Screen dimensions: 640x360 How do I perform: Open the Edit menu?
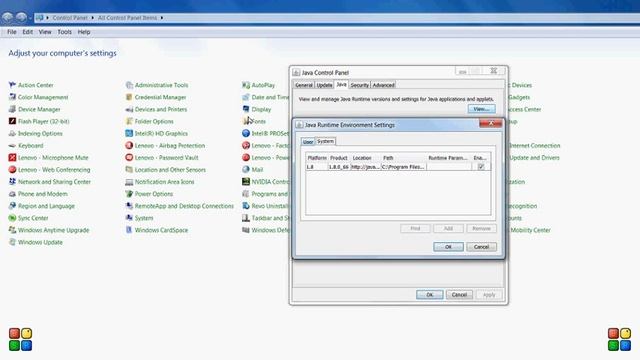[28, 32]
